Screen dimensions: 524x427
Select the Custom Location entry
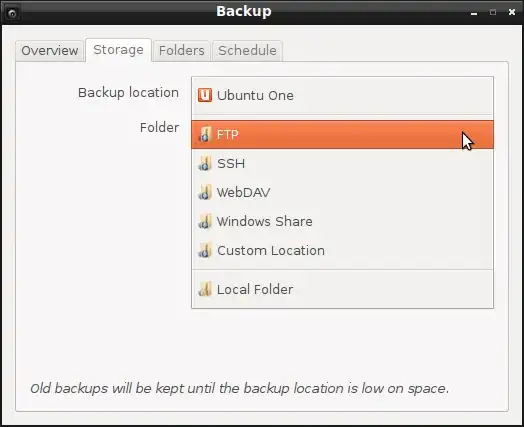click(x=342, y=250)
